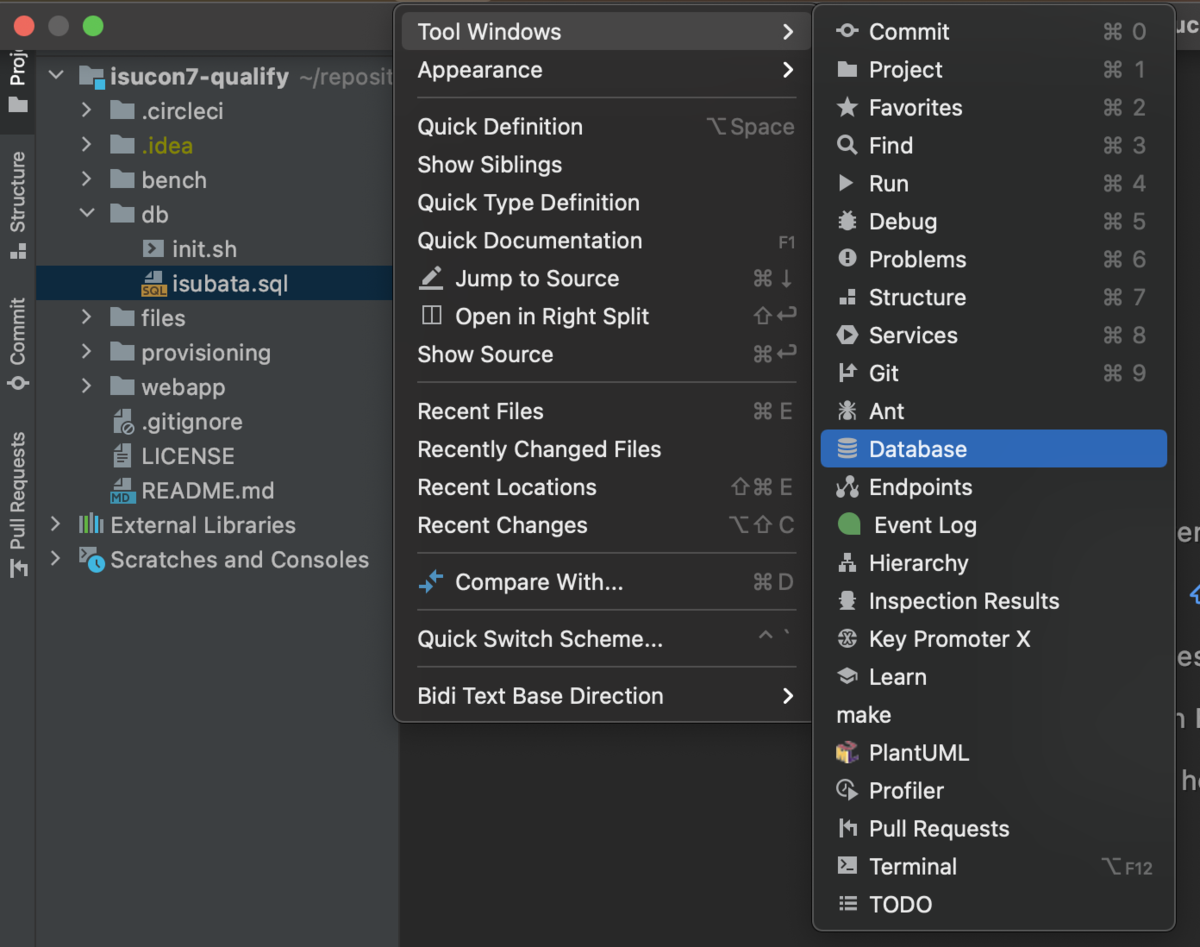Open the Structure side tab
This screenshot has width=1200, height=947.
click(18, 204)
